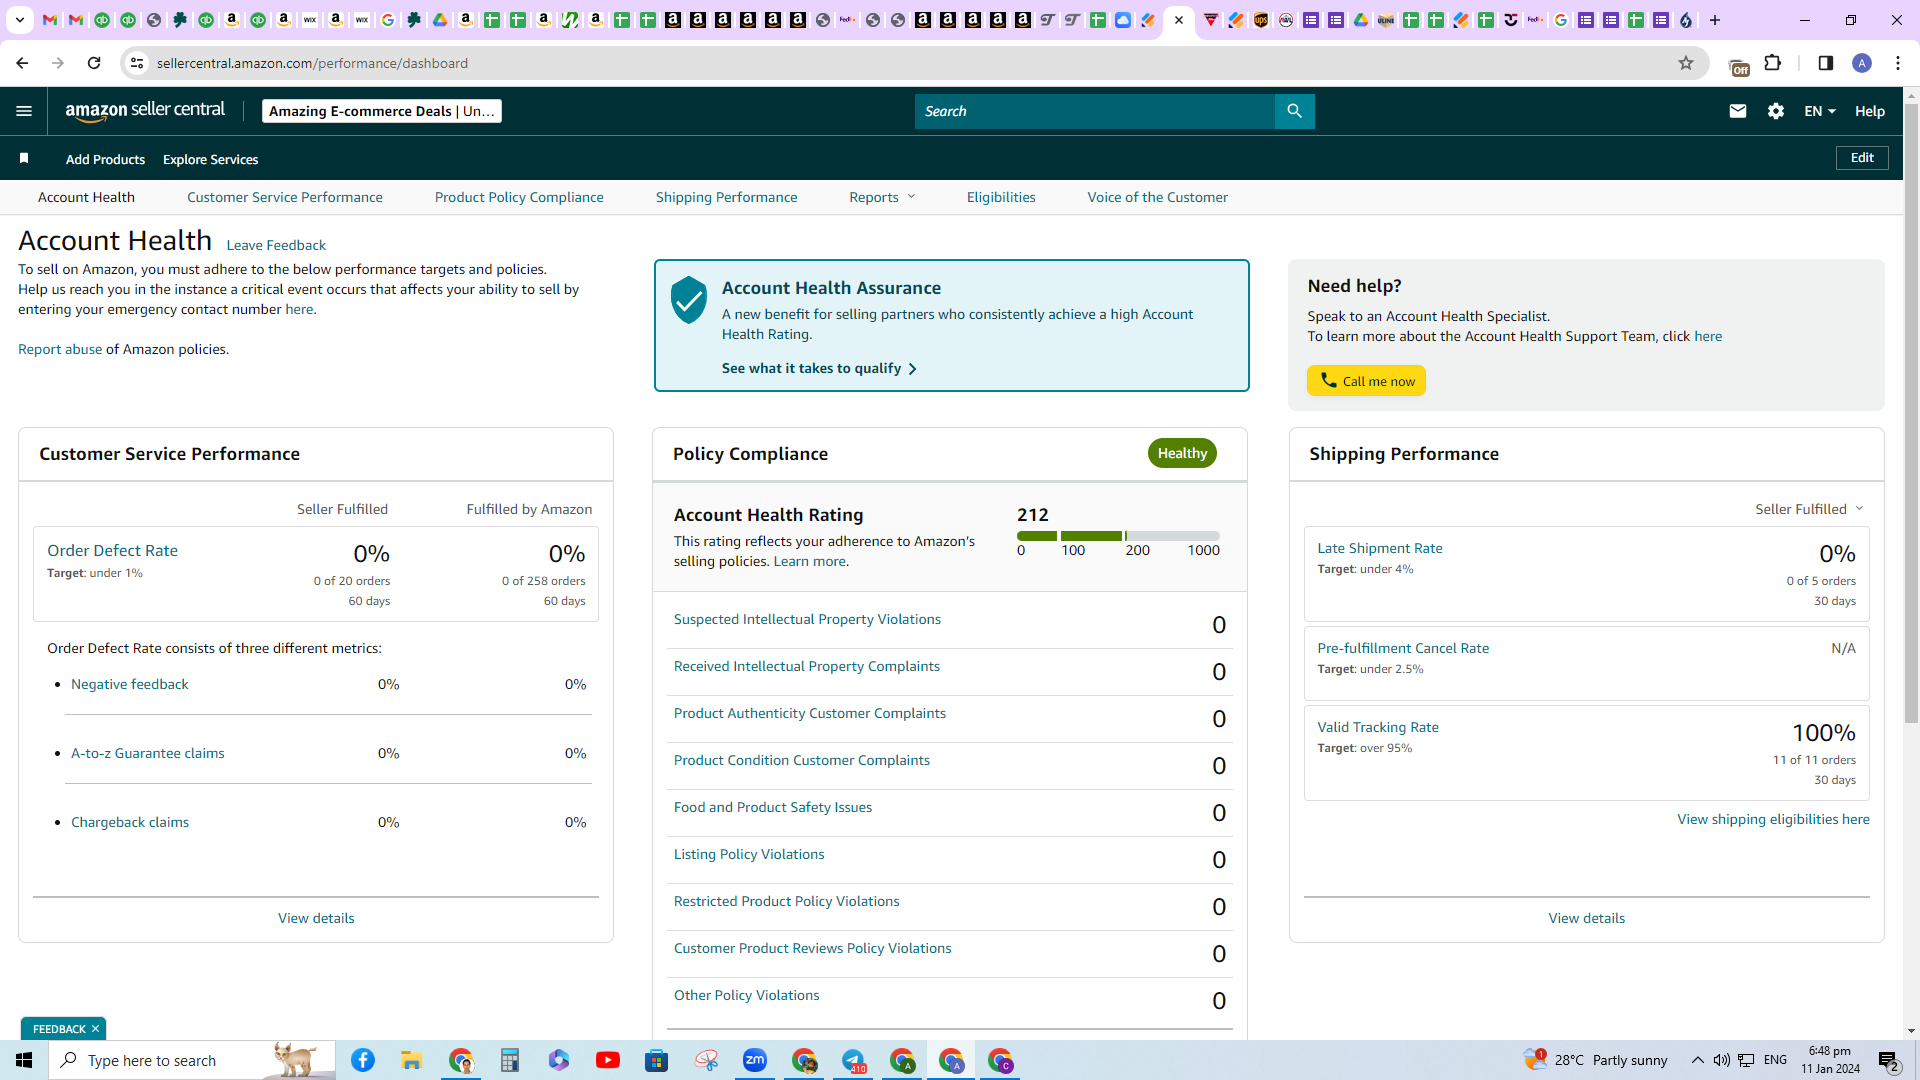Click the Seller Central search field

tap(1095, 111)
